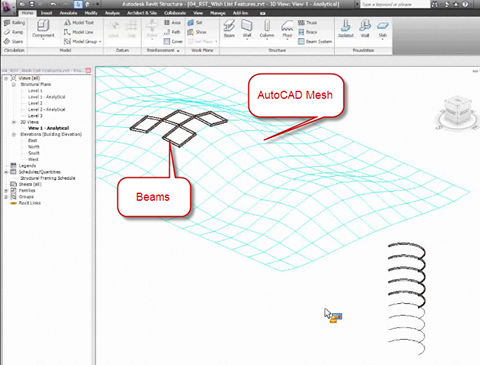Select the Brace tool
The height and width of the screenshot is (365, 480).
point(307,32)
